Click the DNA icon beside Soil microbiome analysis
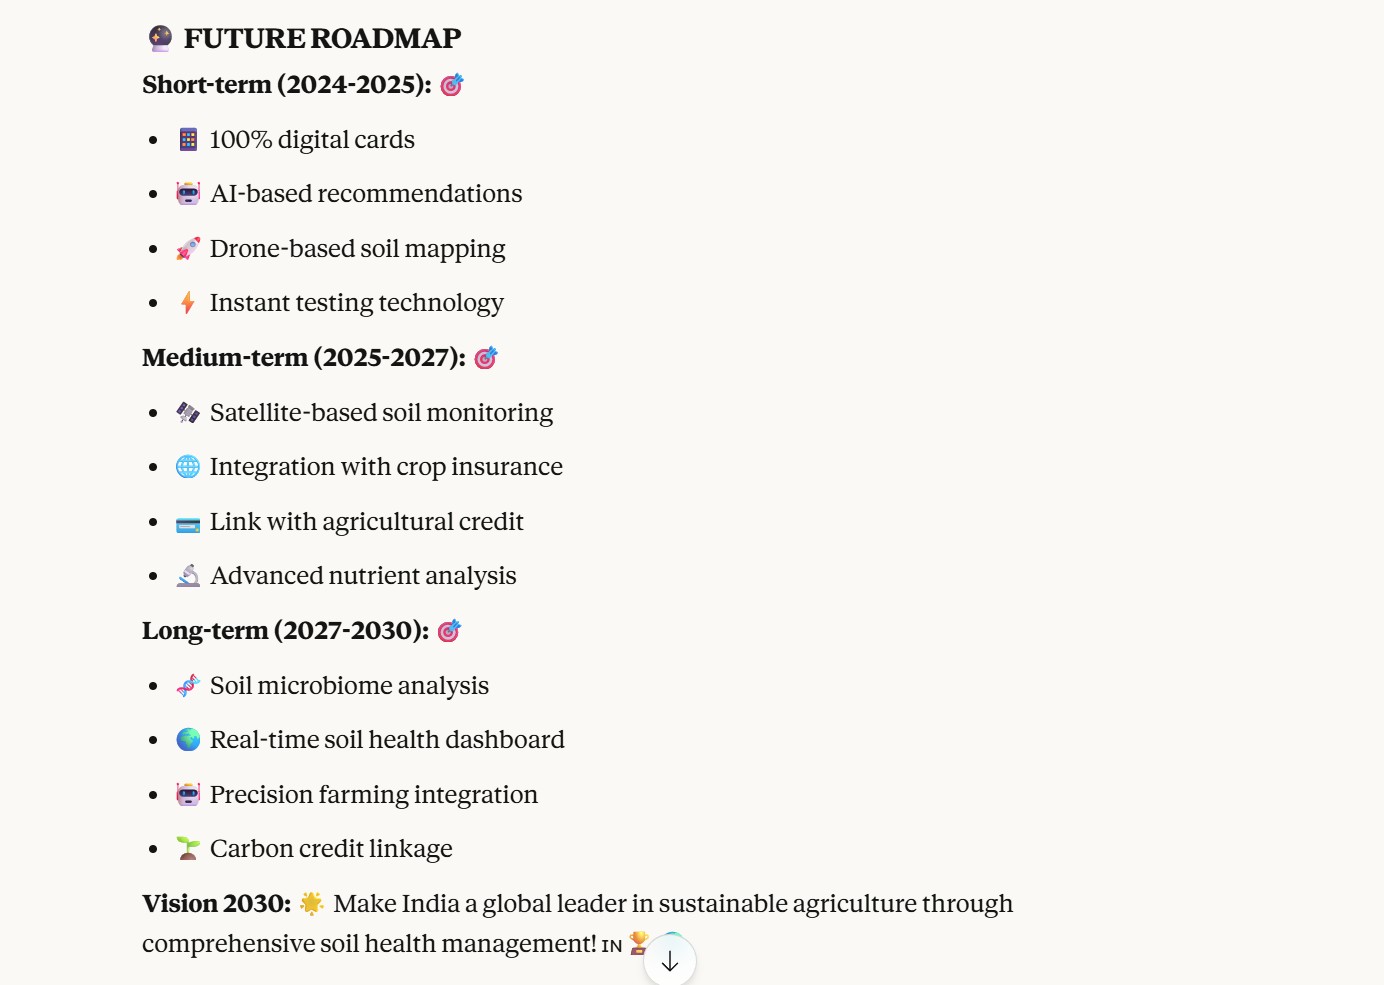1384x985 pixels. pyautogui.click(x=188, y=685)
